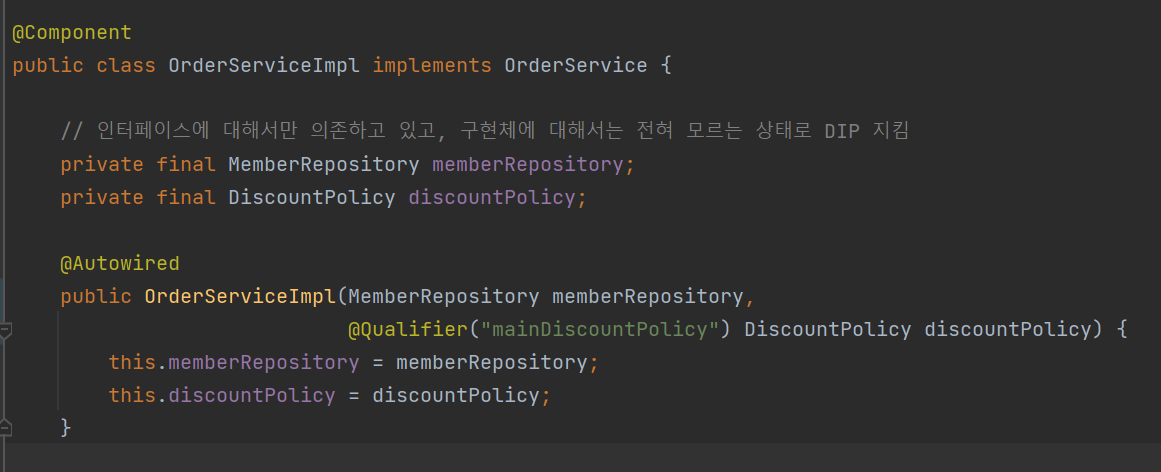Click the constructor's closing brace
The image size is (1161, 472).
click(66, 428)
